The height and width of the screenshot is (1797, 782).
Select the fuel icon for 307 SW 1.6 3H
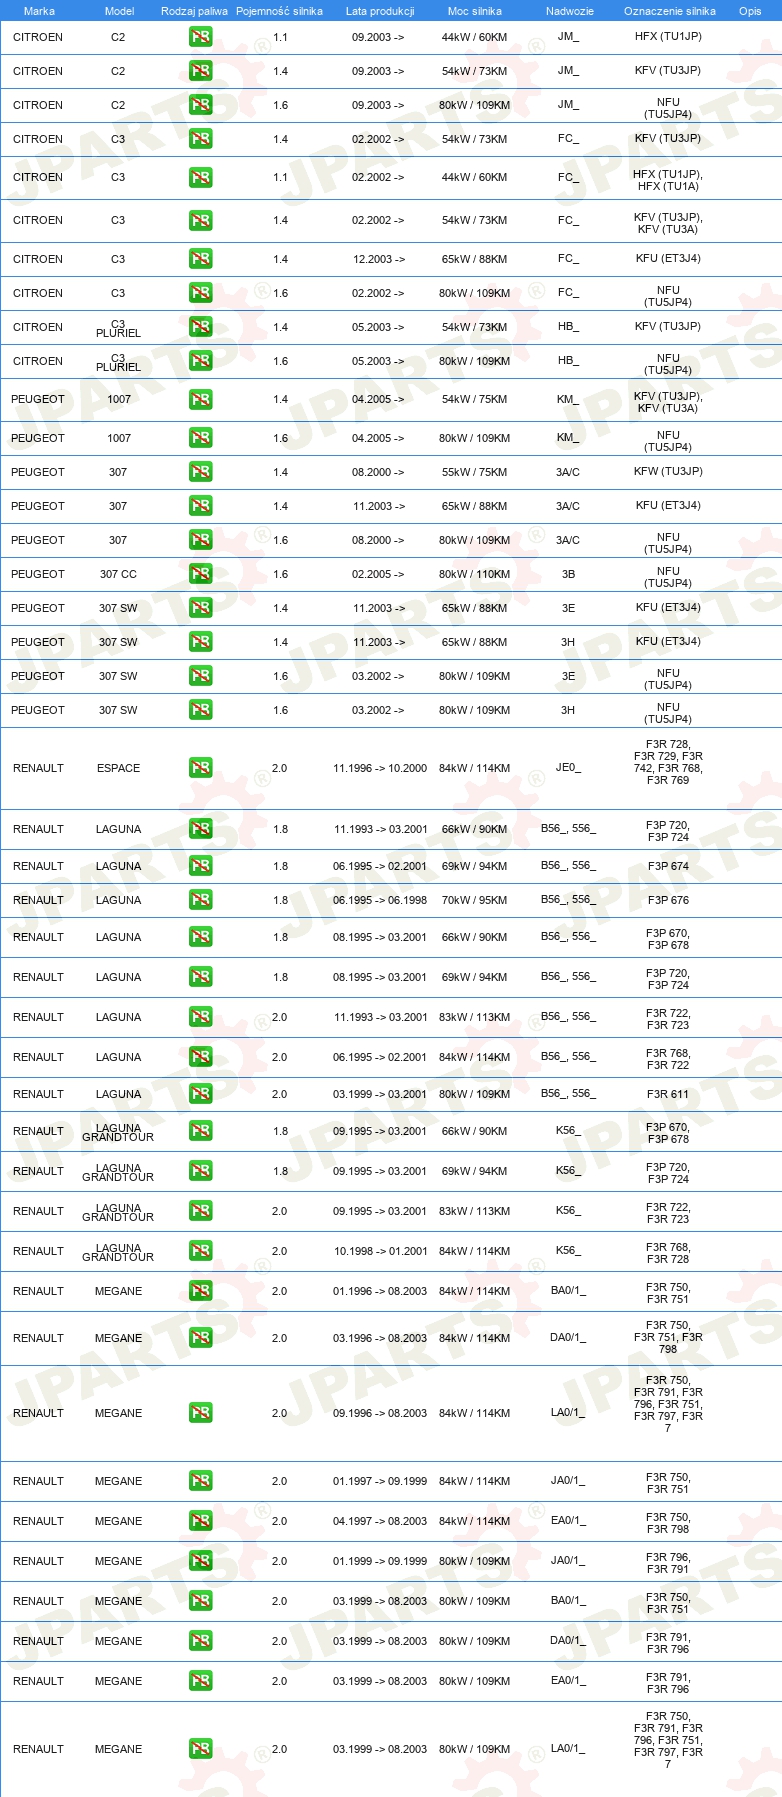coord(200,710)
